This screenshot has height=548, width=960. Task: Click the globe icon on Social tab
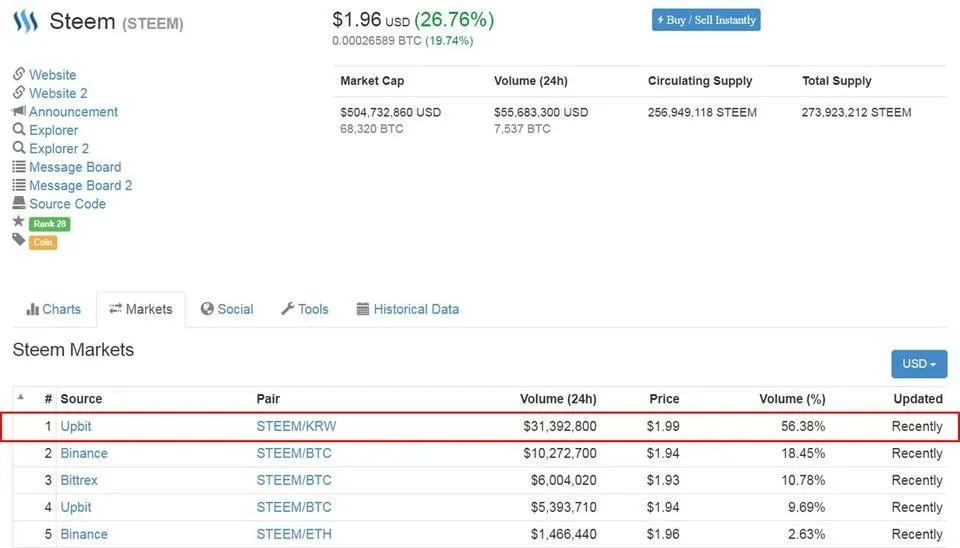point(207,309)
